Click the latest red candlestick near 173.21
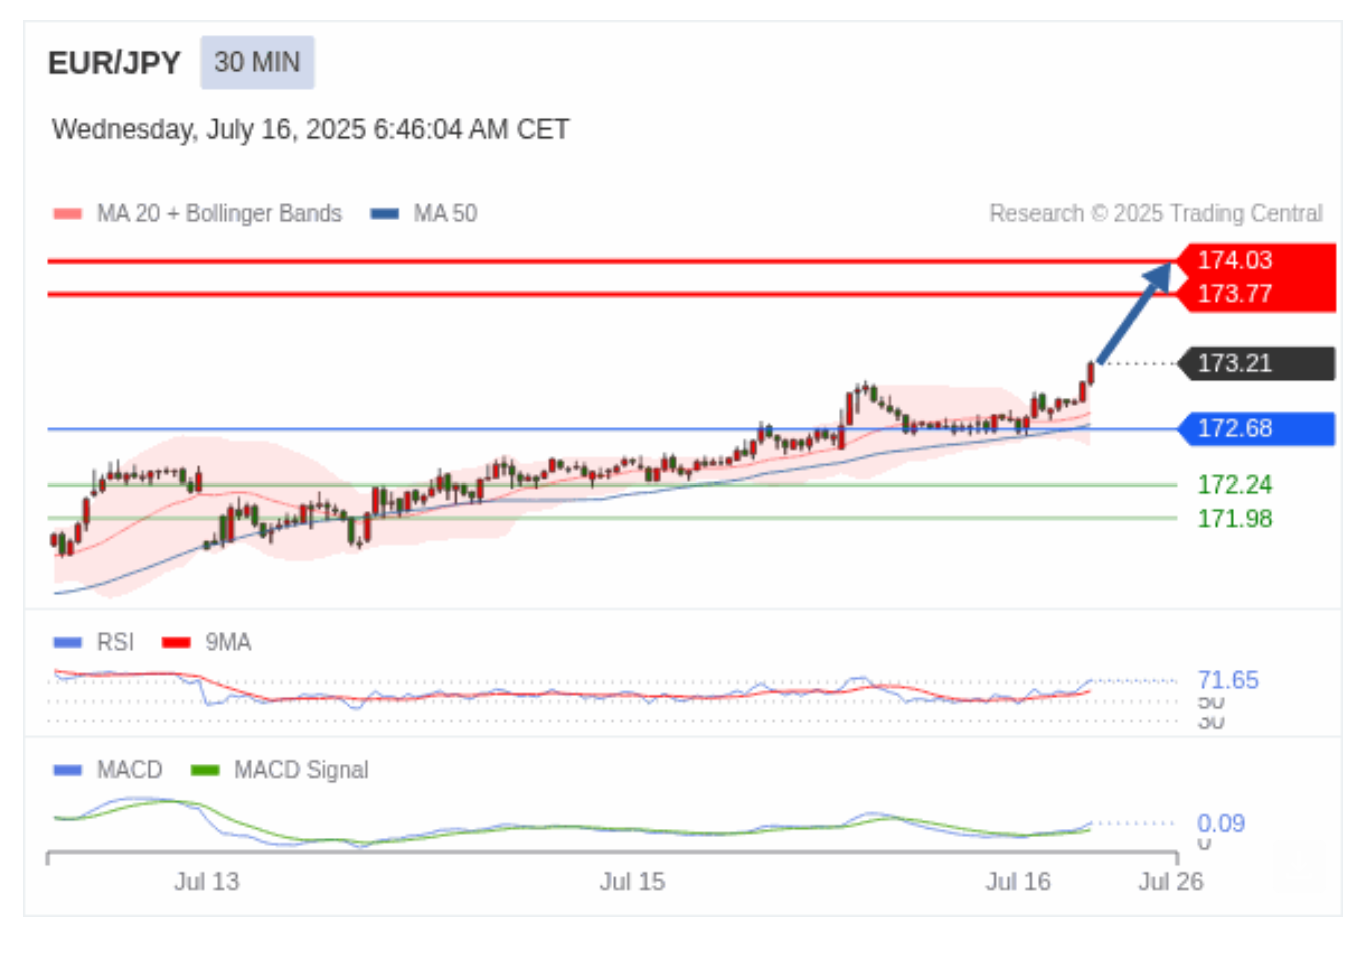This screenshot has width=1364, height=964. point(1091,373)
